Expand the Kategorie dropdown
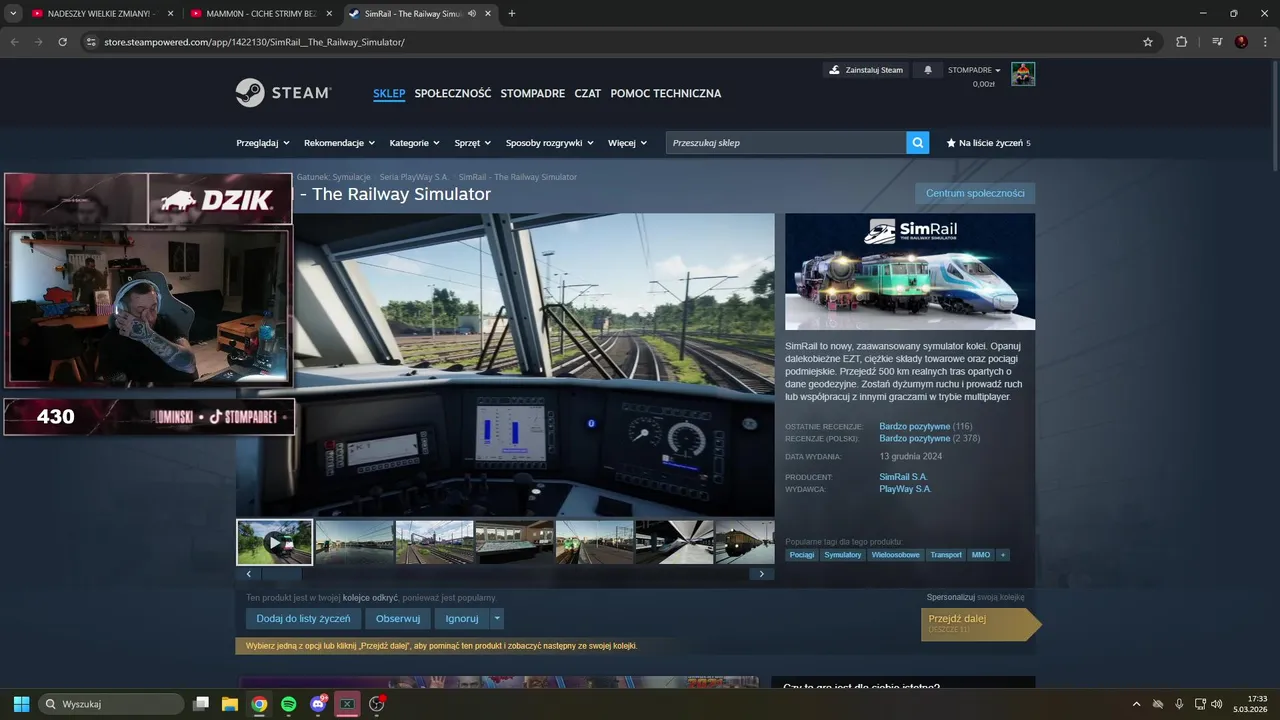 tap(415, 143)
